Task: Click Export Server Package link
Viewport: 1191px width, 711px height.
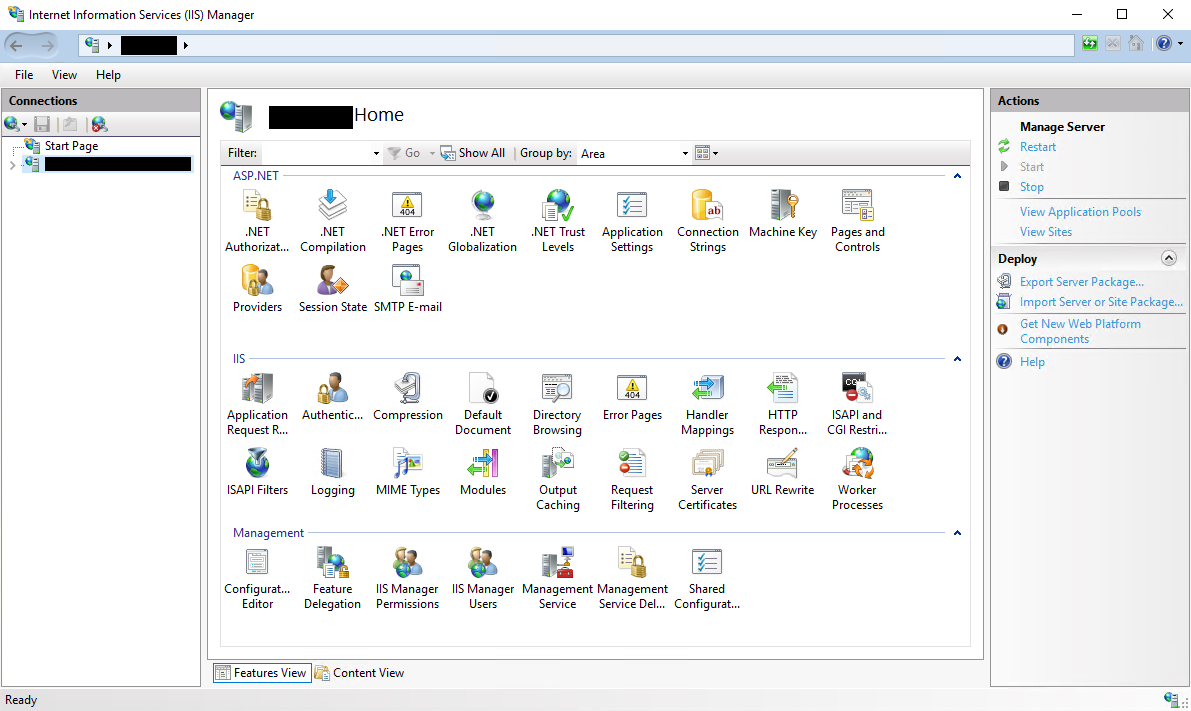Action: point(1082,282)
